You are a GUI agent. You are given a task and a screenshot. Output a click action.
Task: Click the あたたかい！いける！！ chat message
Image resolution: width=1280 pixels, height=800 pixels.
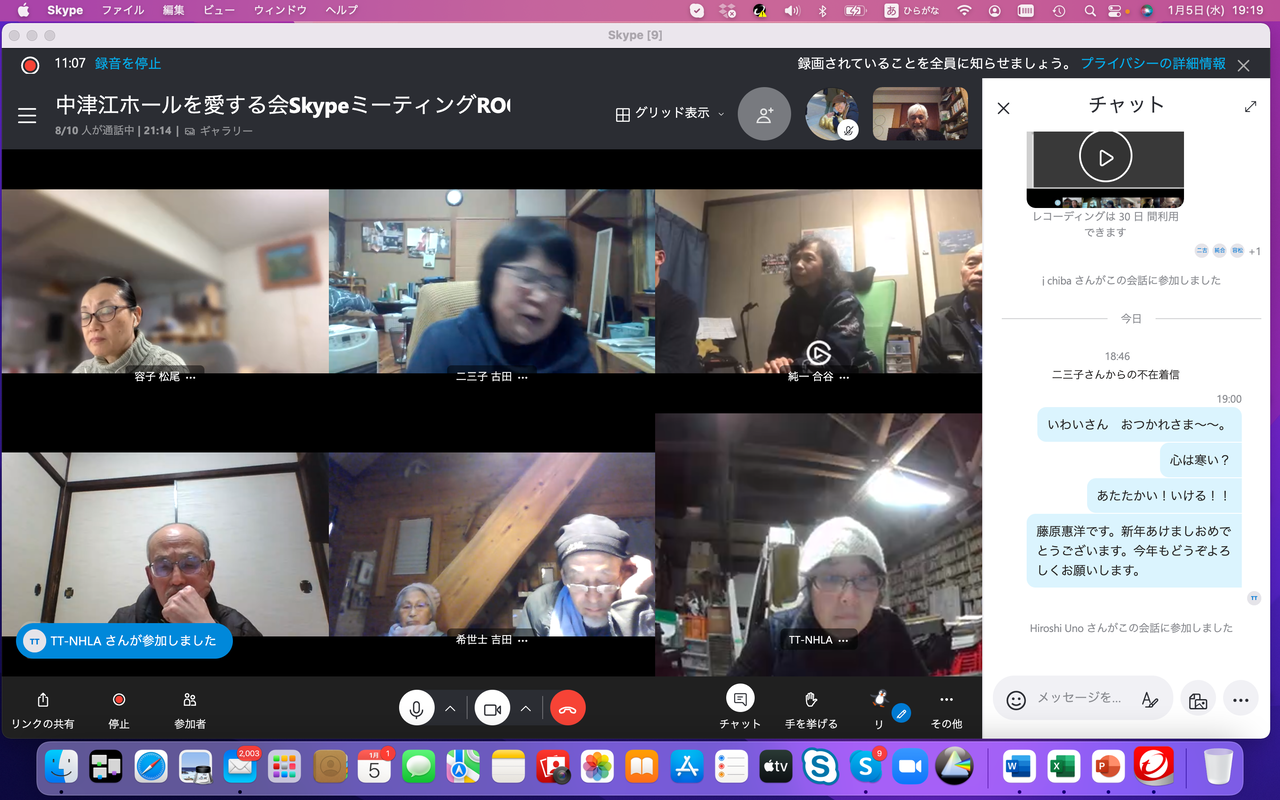[1163, 496]
